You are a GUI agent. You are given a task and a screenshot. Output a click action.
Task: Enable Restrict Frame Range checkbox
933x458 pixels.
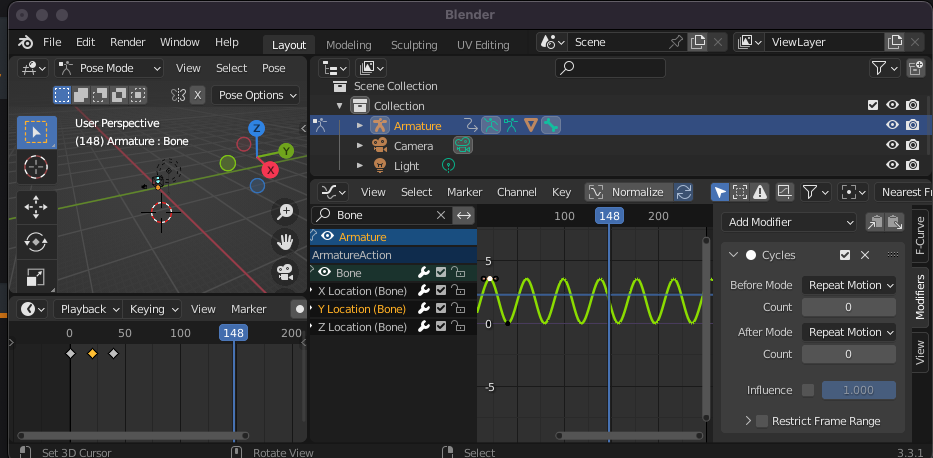coord(762,421)
